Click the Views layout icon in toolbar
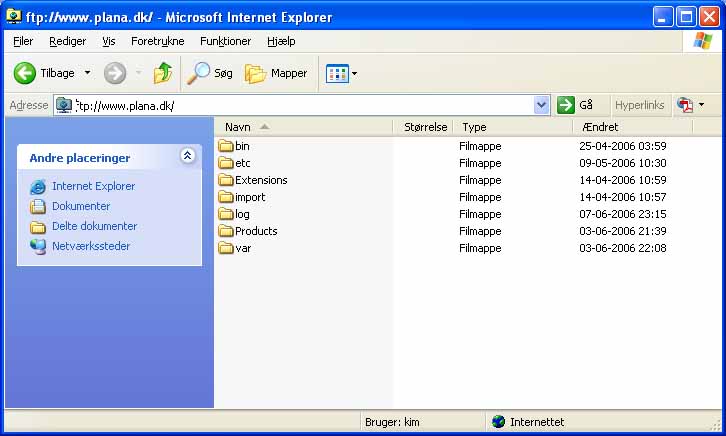Image resolution: width=726 pixels, height=436 pixels. pyautogui.click(x=336, y=73)
